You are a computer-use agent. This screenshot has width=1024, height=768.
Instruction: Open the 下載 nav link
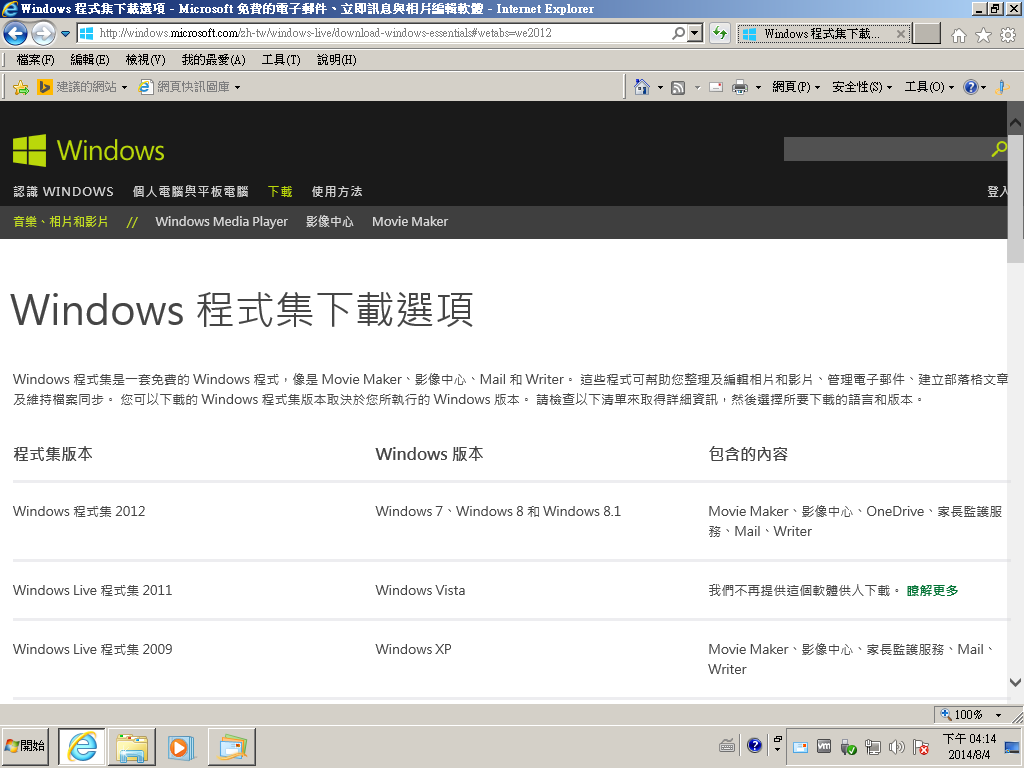click(280, 191)
